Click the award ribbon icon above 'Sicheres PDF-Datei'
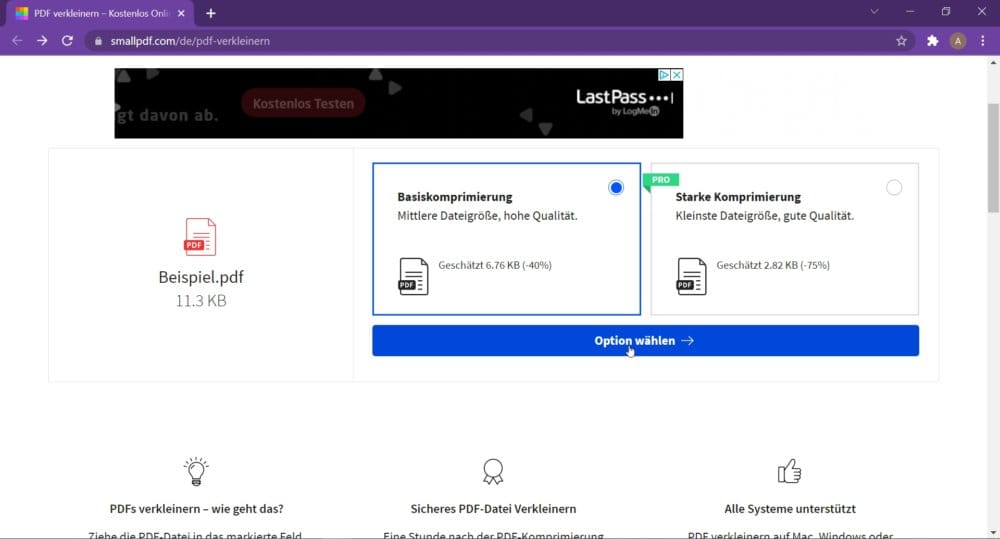 pyautogui.click(x=493, y=471)
